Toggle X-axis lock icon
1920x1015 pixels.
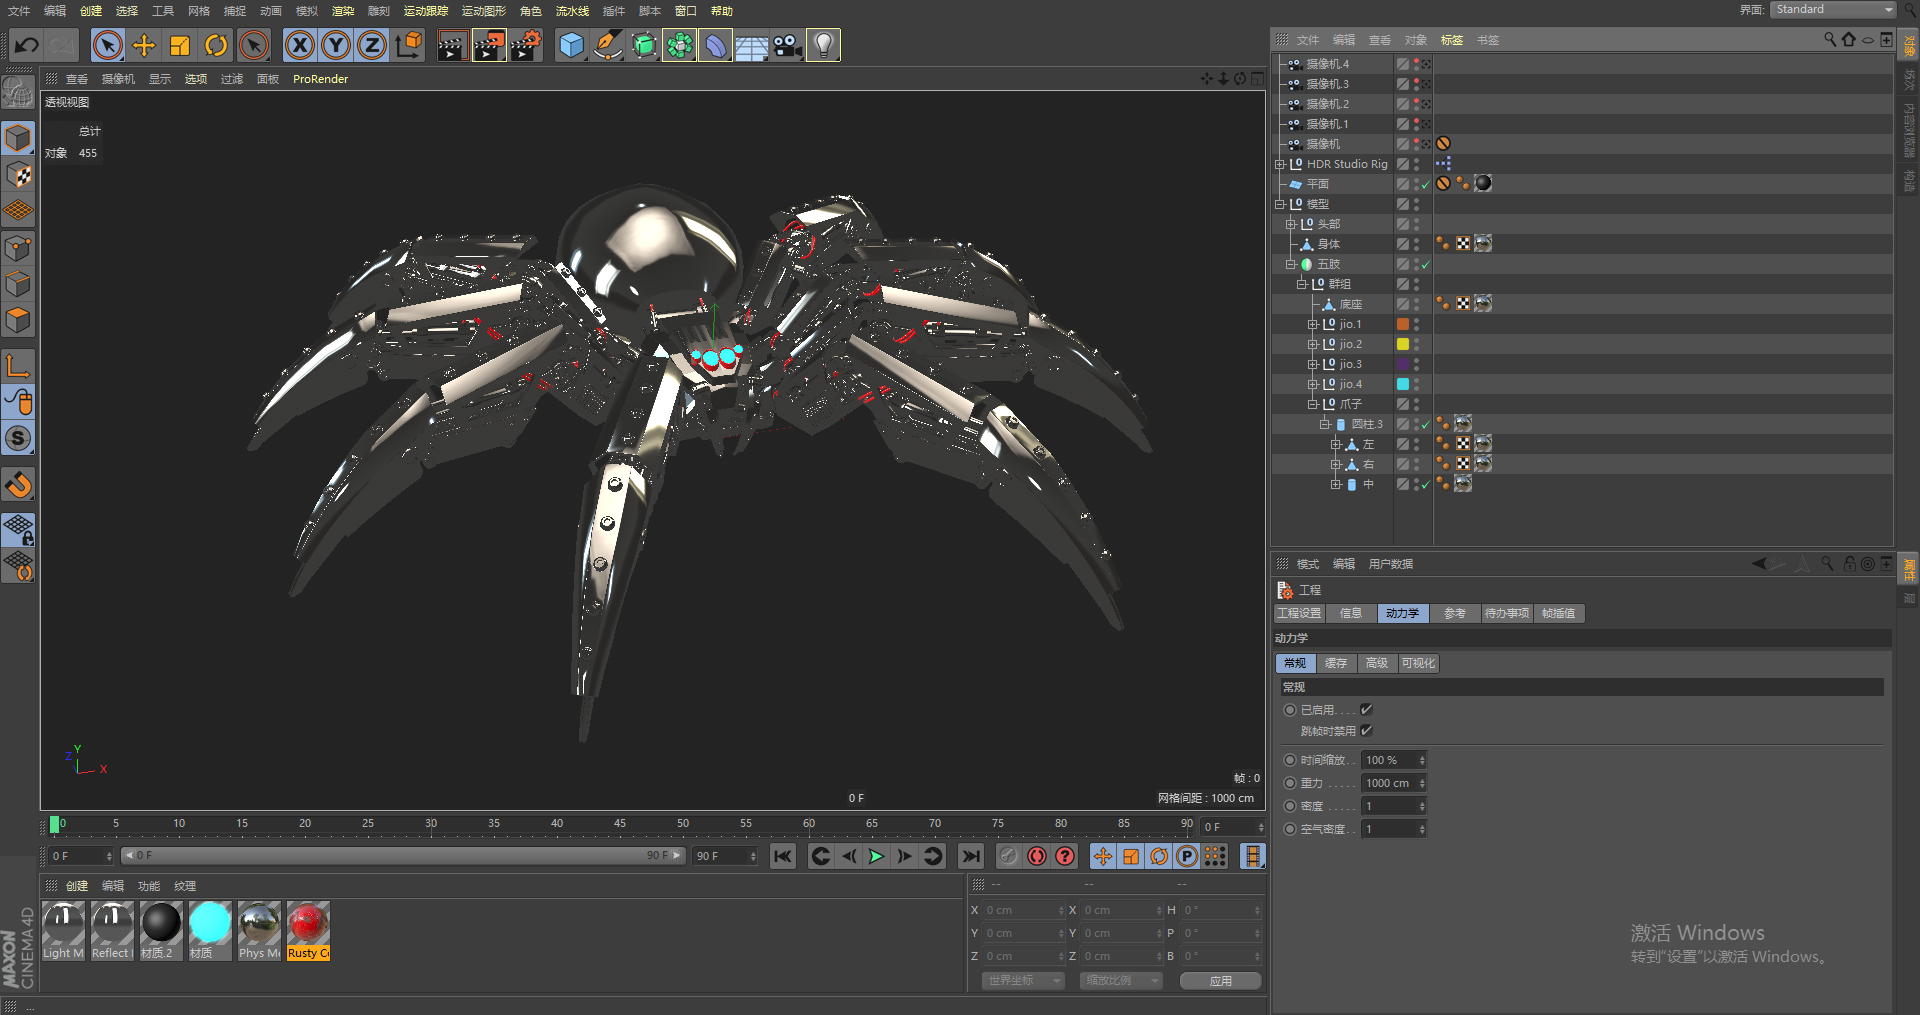(299, 45)
